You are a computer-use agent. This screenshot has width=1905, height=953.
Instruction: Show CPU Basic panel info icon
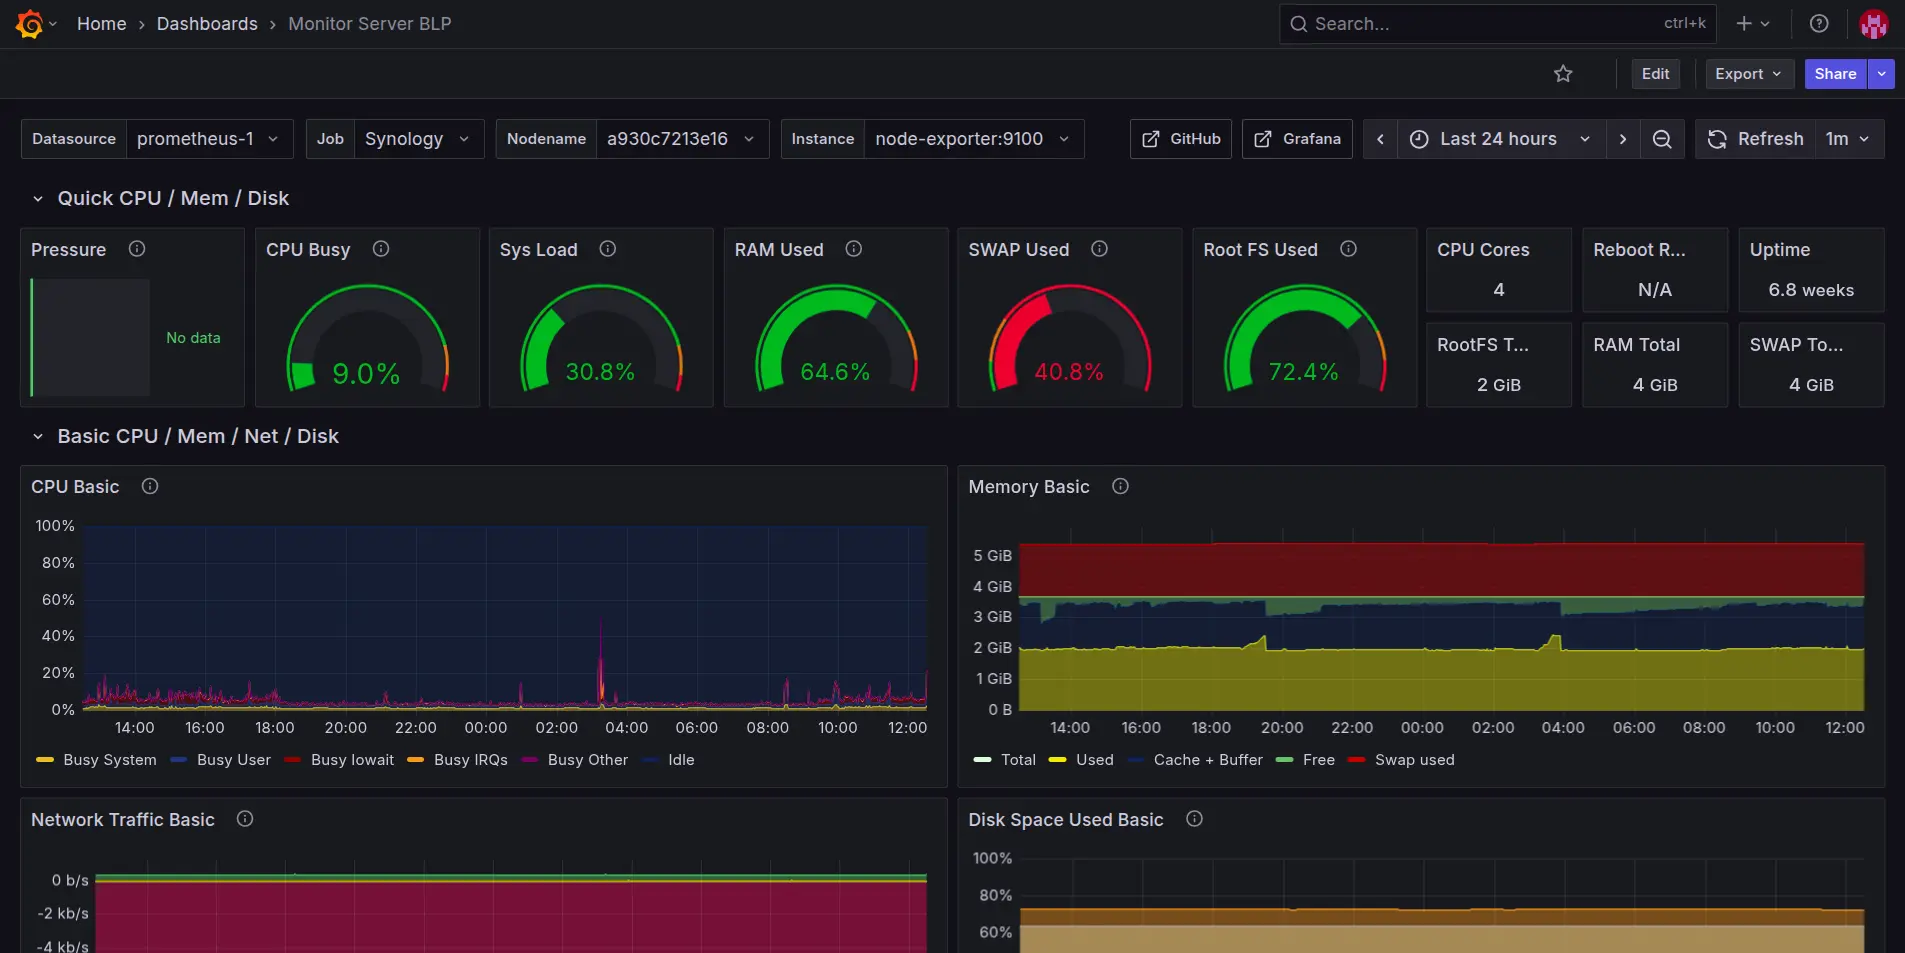click(x=150, y=486)
